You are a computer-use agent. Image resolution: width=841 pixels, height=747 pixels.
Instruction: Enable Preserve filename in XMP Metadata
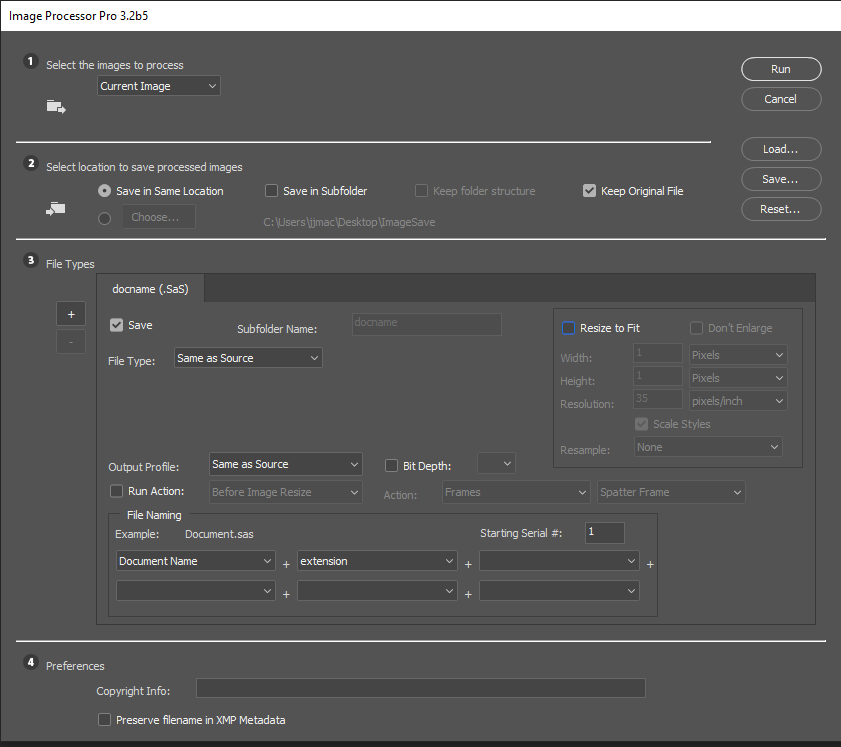click(x=104, y=719)
